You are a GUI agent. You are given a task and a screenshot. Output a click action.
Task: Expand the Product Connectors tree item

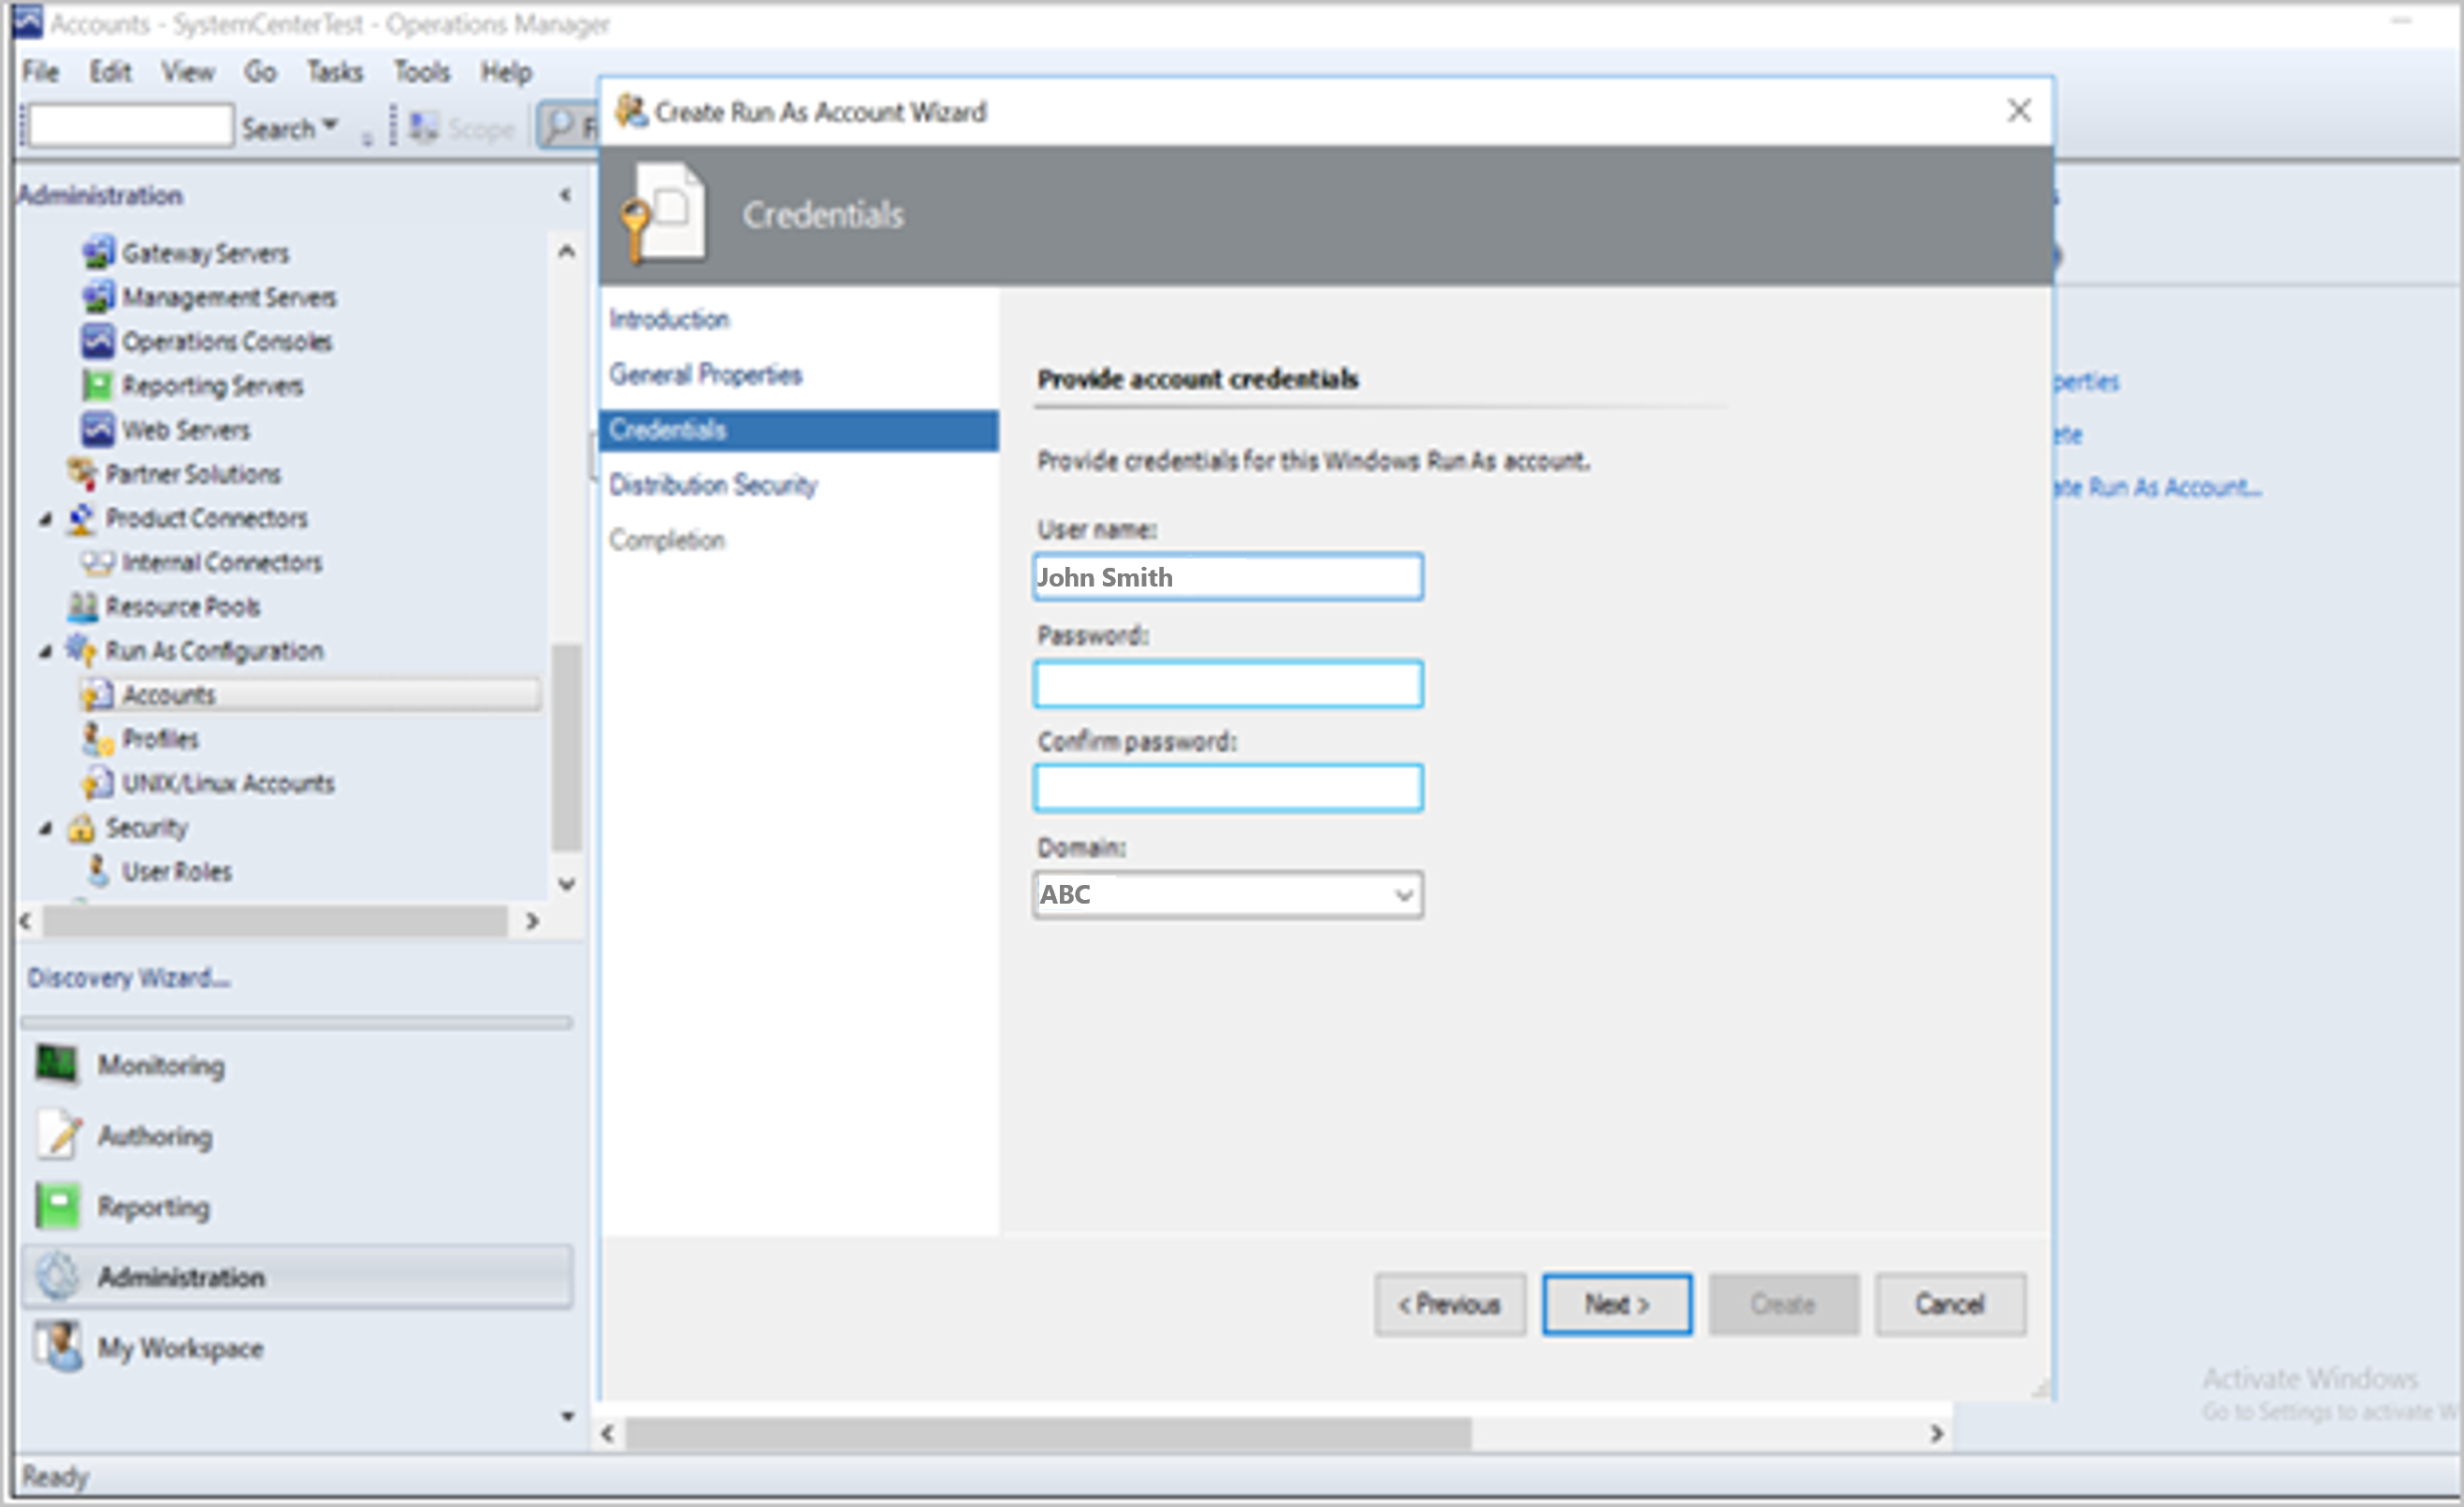click(x=50, y=519)
